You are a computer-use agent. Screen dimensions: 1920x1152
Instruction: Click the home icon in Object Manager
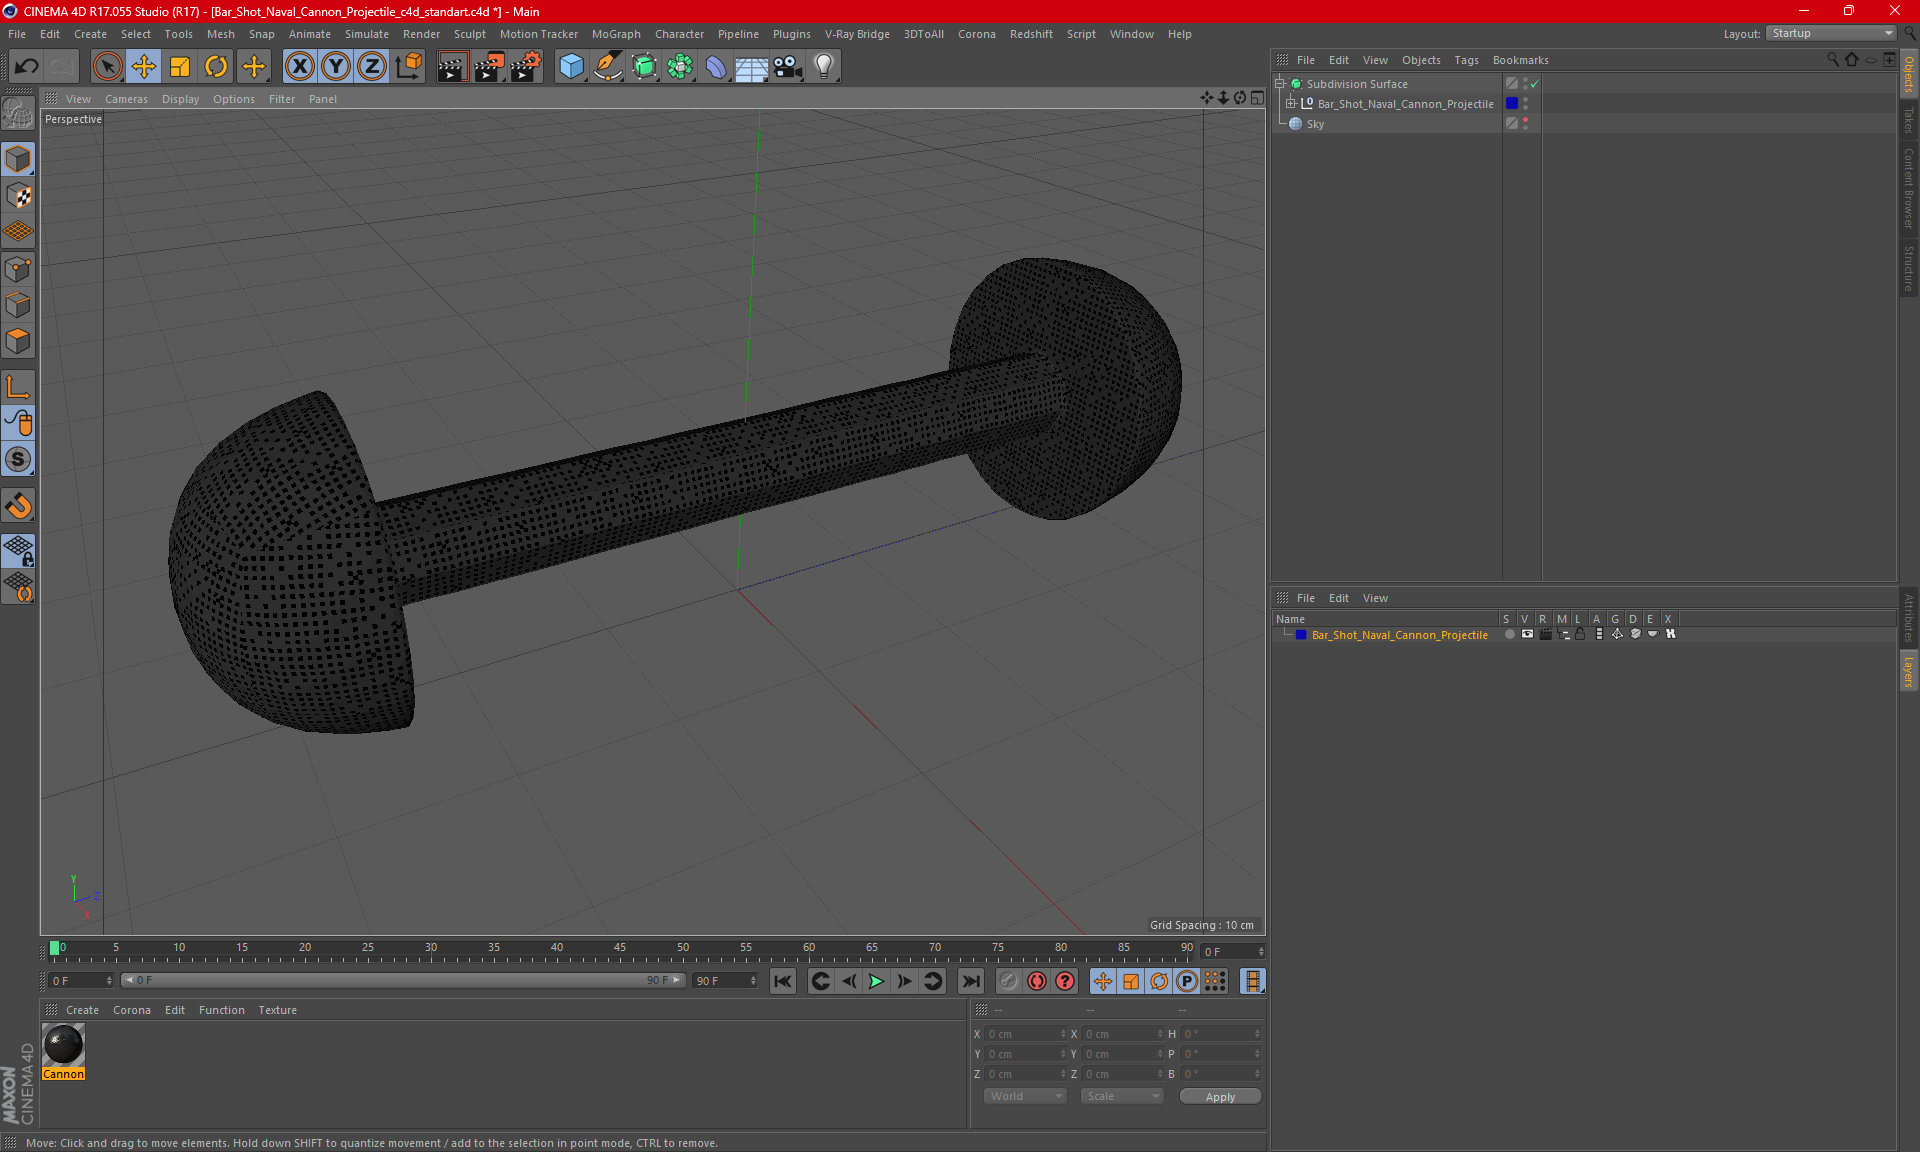tap(1852, 60)
